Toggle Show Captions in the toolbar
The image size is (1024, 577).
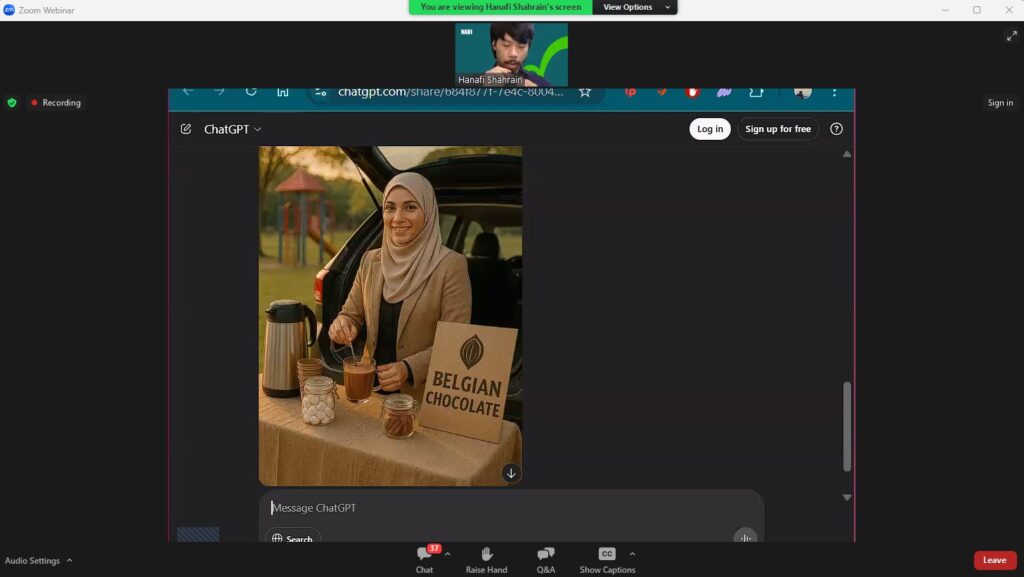606,556
